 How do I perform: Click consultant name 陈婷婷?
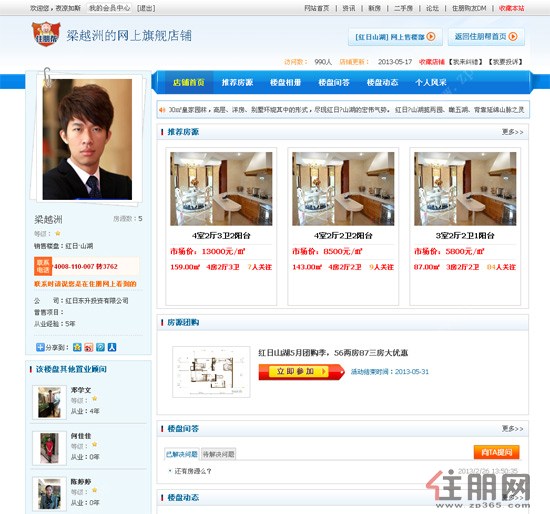click(x=81, y=481)
